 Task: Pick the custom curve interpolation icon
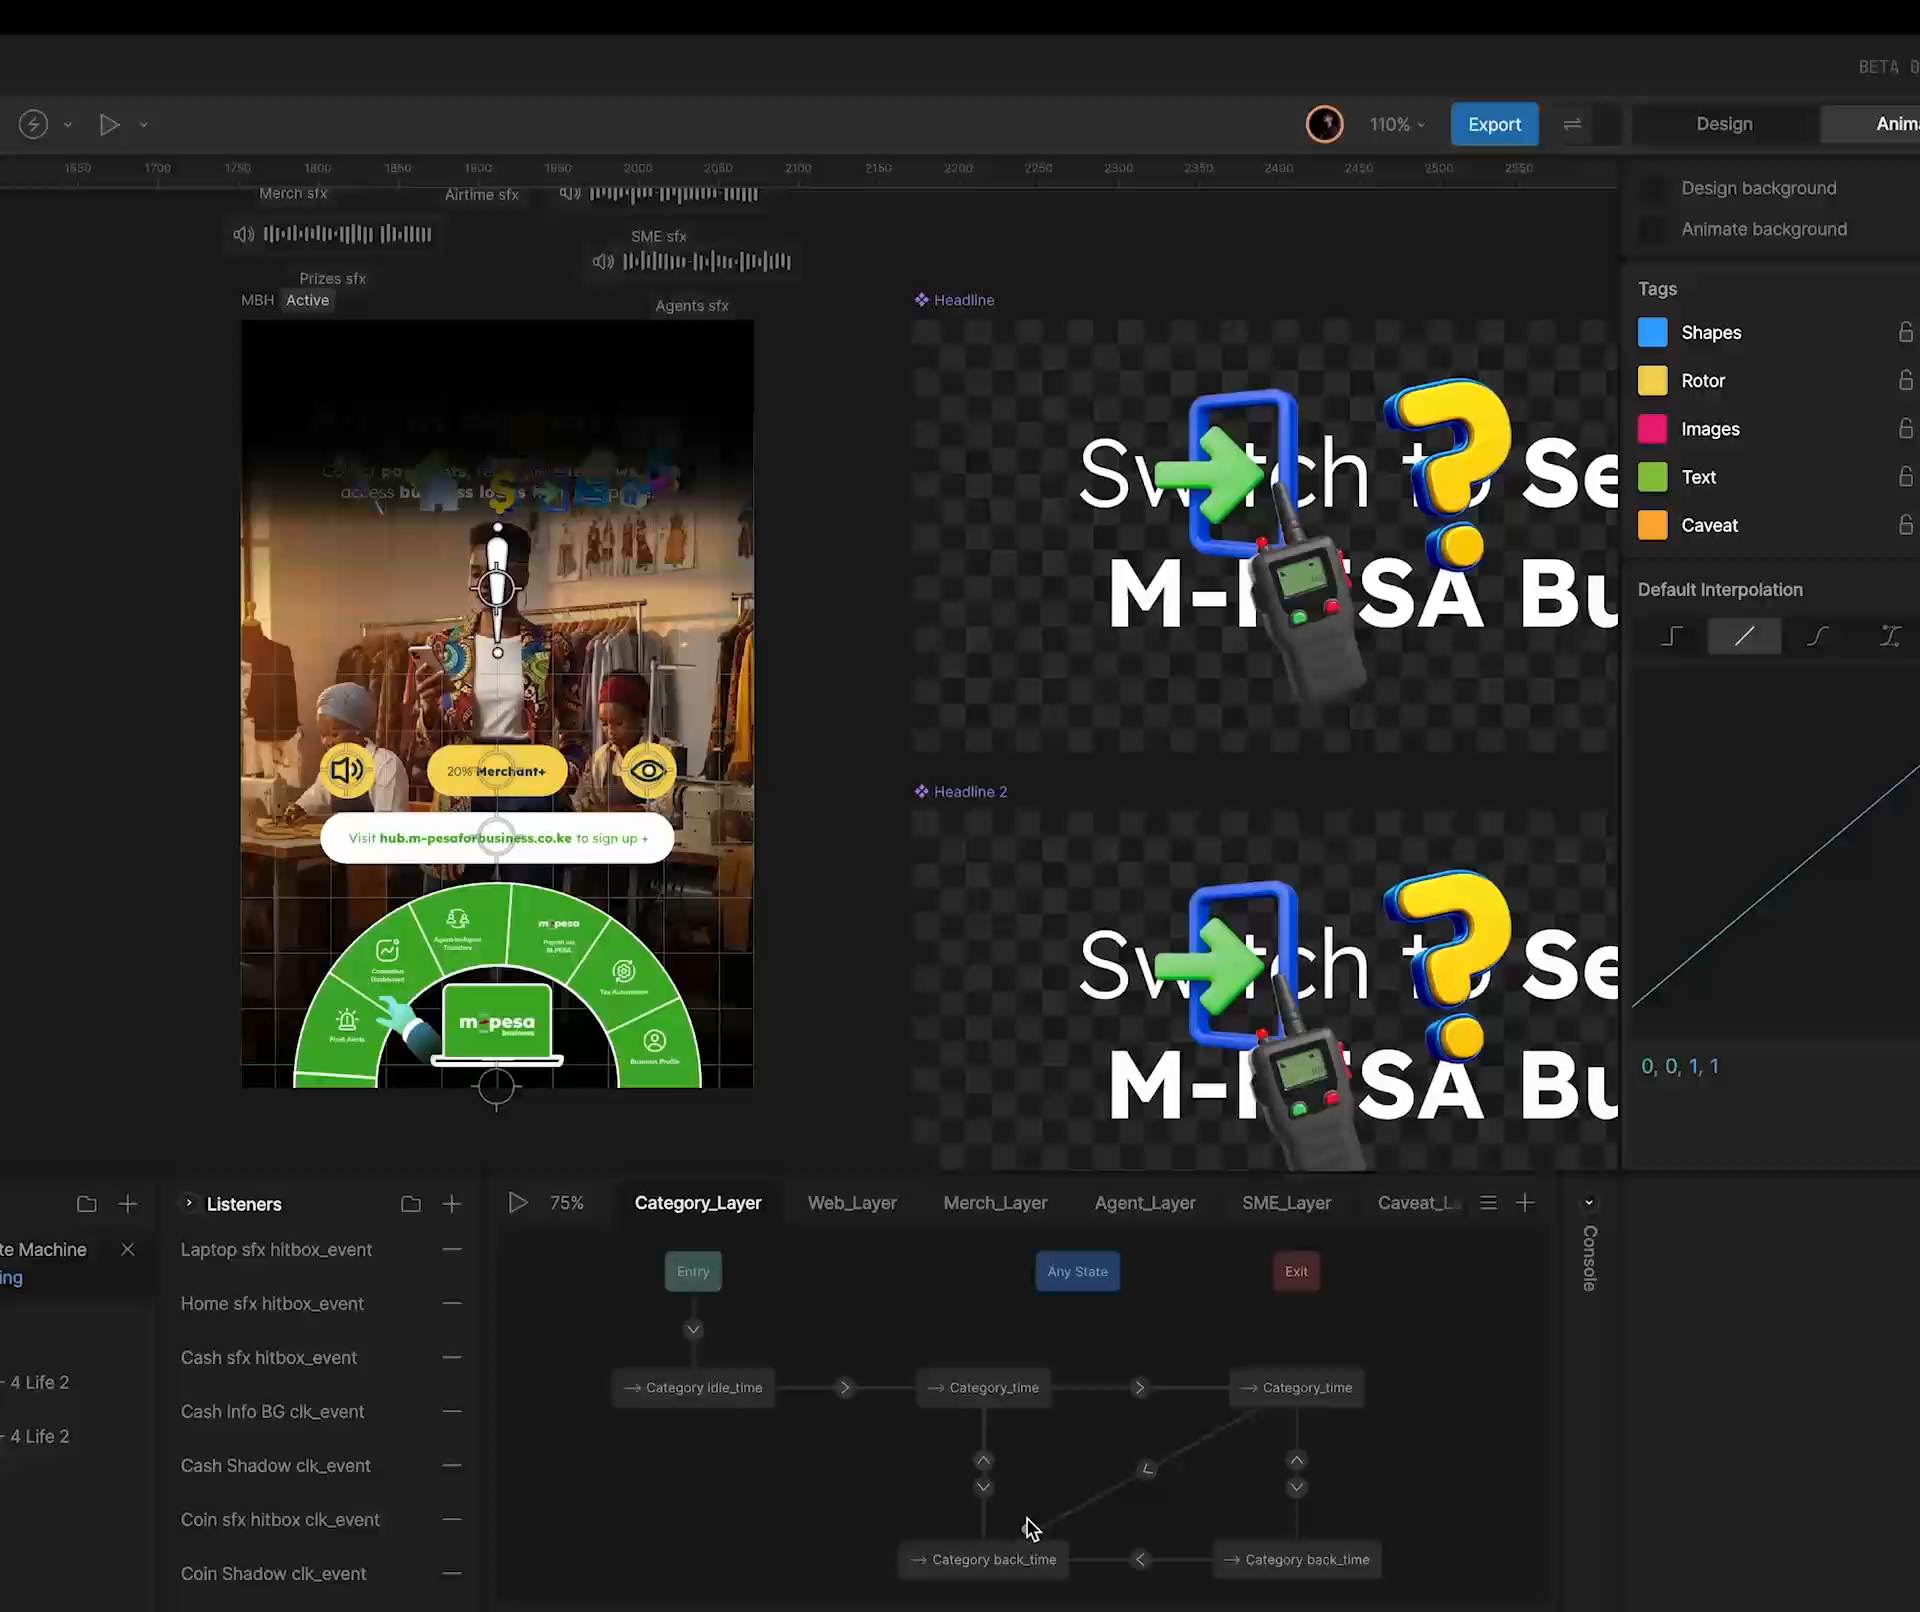click(x=1890, y=636)
